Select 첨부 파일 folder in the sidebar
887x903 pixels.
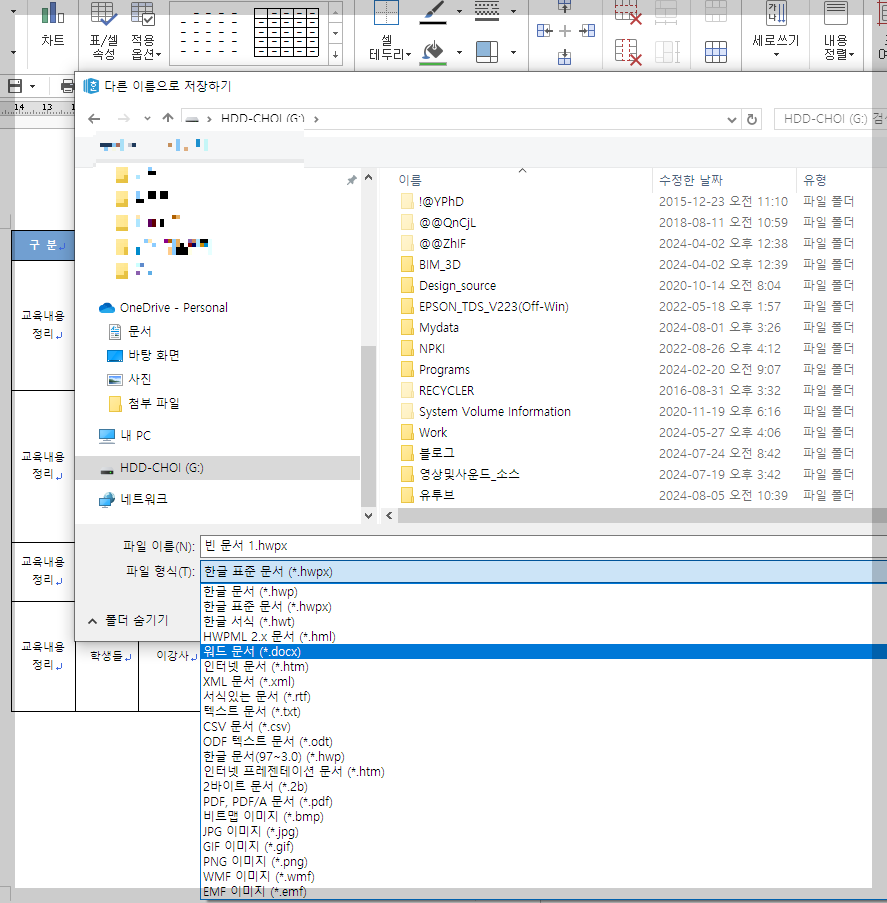(144, 404)
